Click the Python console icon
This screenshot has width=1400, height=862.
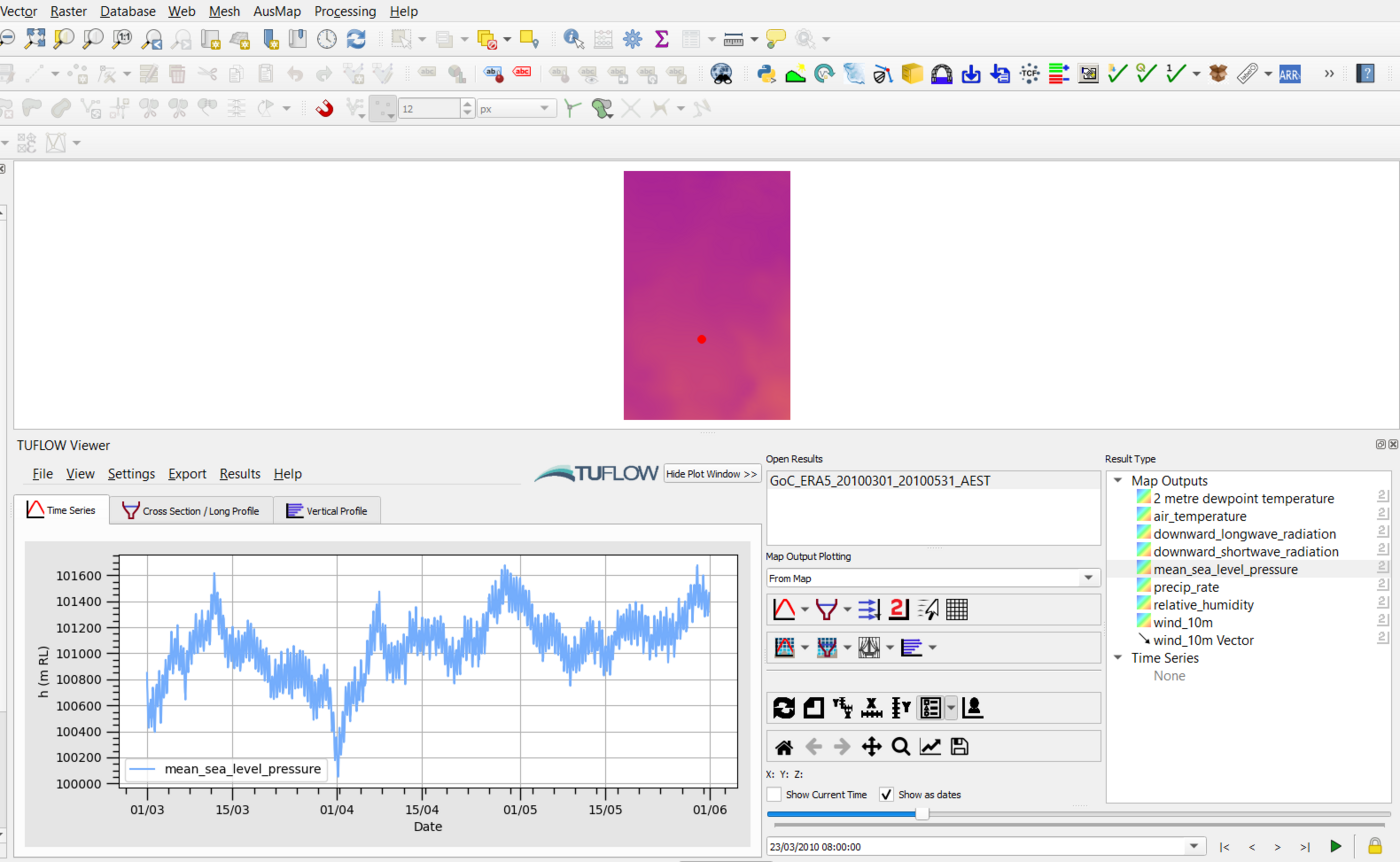[x=767, y=73]
